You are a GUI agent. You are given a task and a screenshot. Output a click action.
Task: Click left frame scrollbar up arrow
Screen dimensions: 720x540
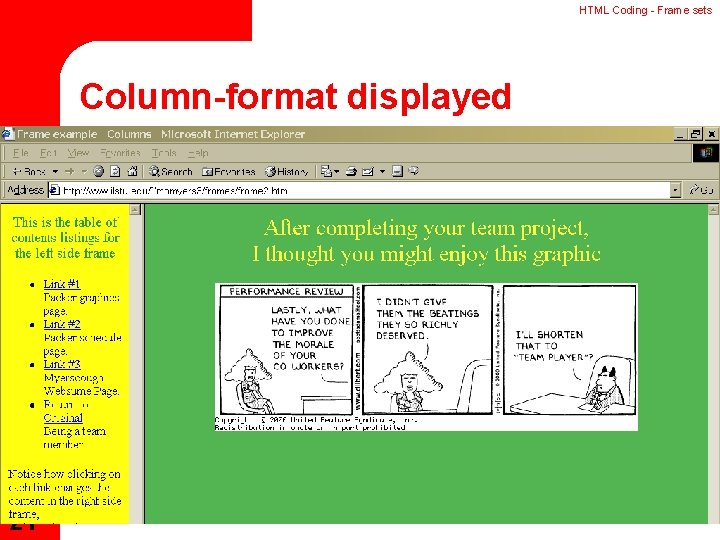[135, 210]
